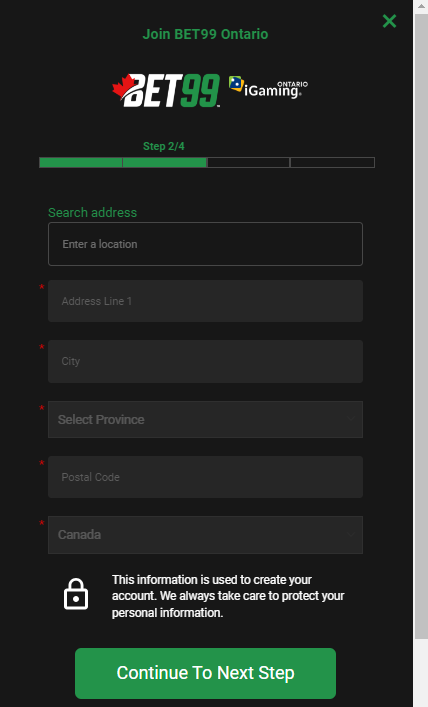Open the Select Province dropdown
This screenshot has width=428, height=707.
point(205,419)
